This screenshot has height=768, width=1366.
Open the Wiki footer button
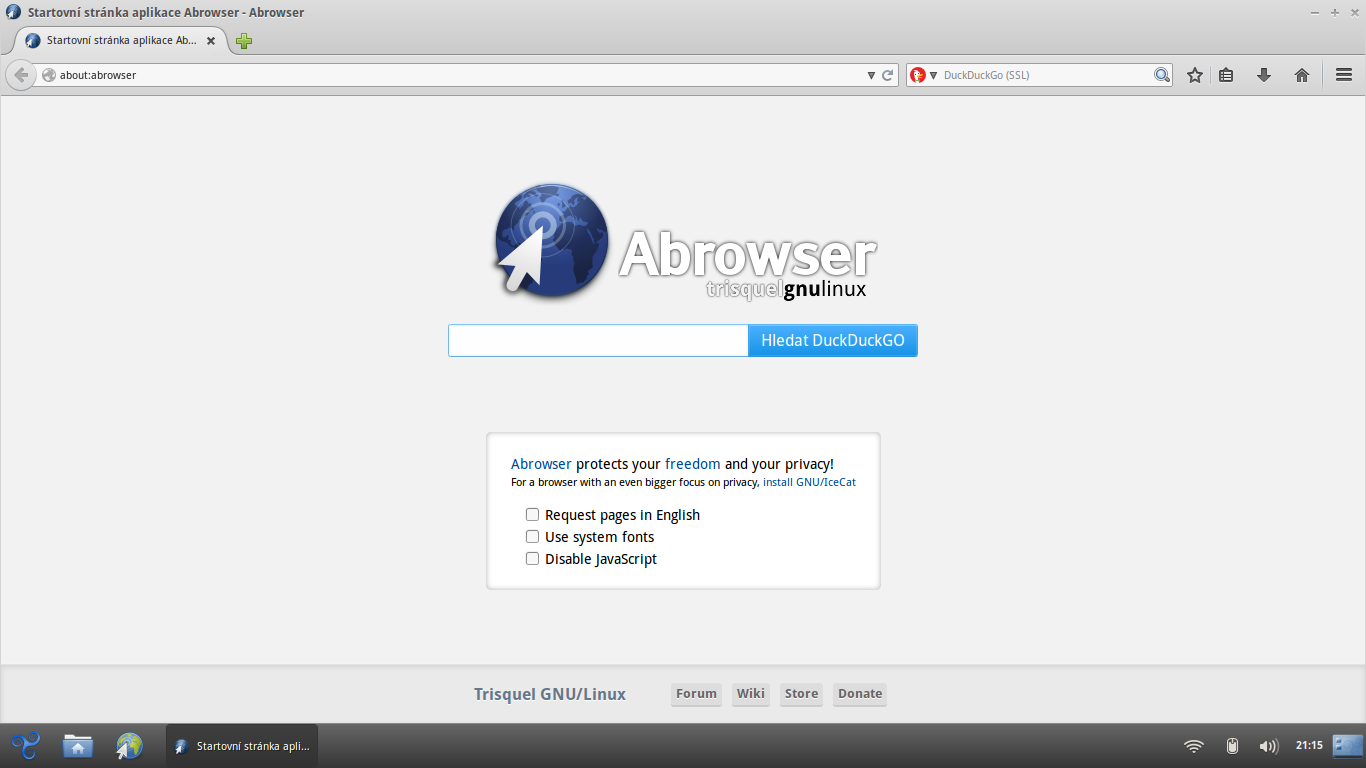click(751, 694)
